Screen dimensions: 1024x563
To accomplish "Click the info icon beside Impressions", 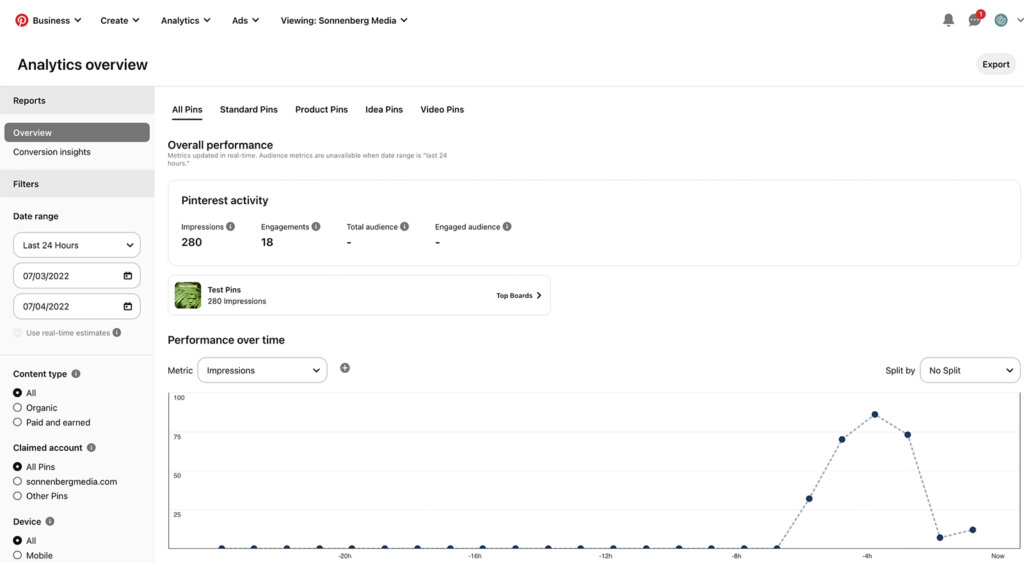I will [230, 227].
